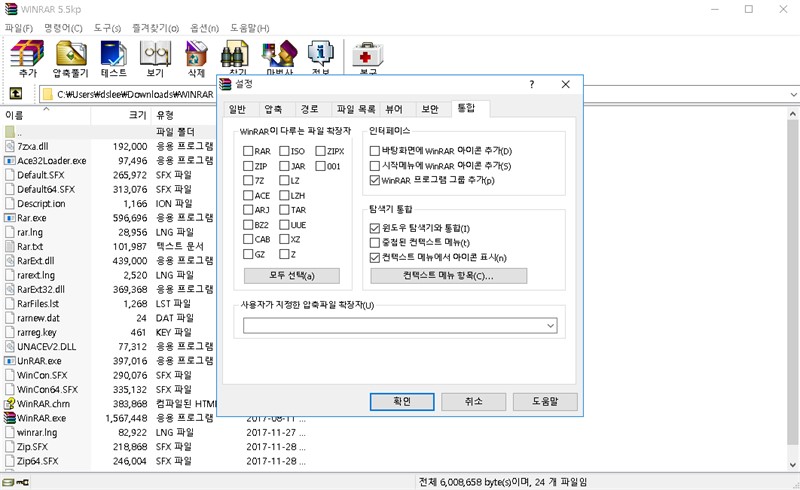Click the Rar.exe file icon
This screenshot has width=800, height=490.
(10, 218)
